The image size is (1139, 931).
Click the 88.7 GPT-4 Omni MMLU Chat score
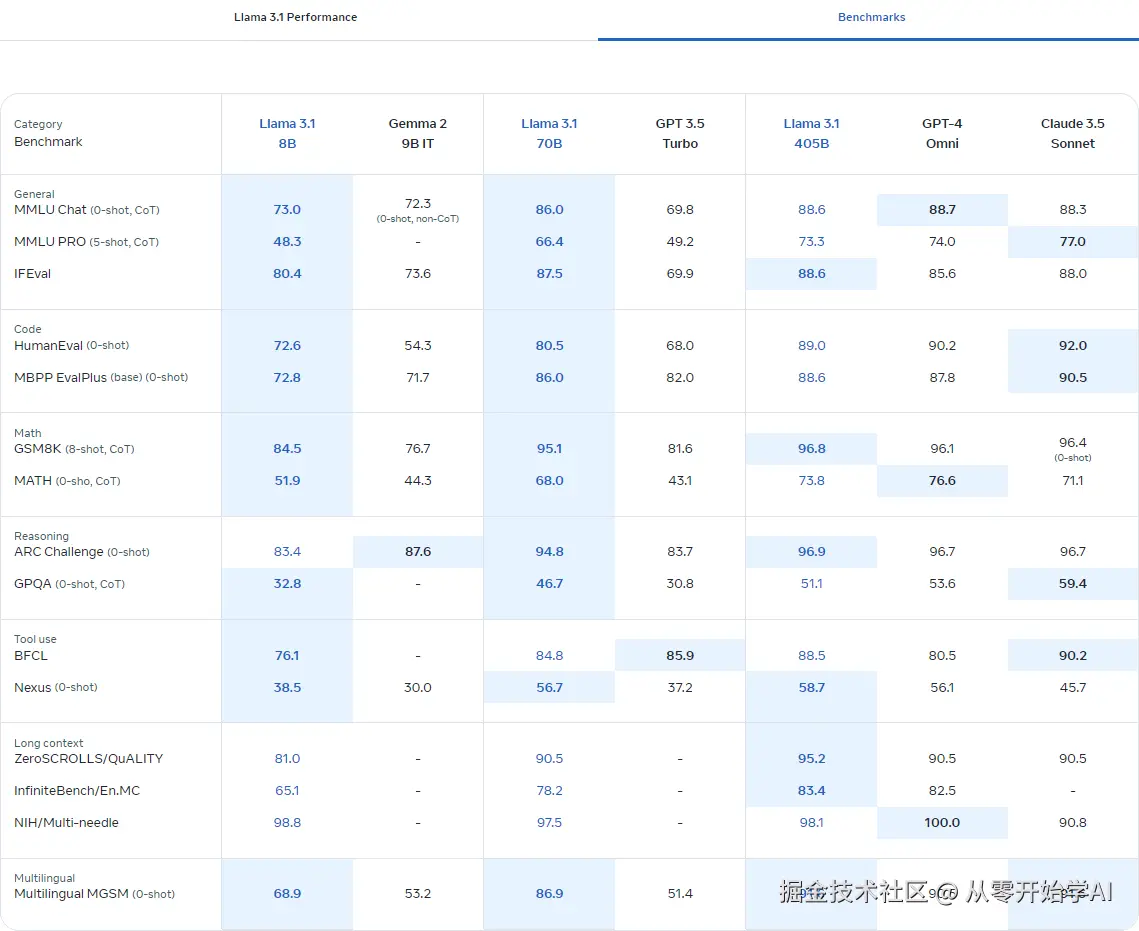click(x=942, y=210)
